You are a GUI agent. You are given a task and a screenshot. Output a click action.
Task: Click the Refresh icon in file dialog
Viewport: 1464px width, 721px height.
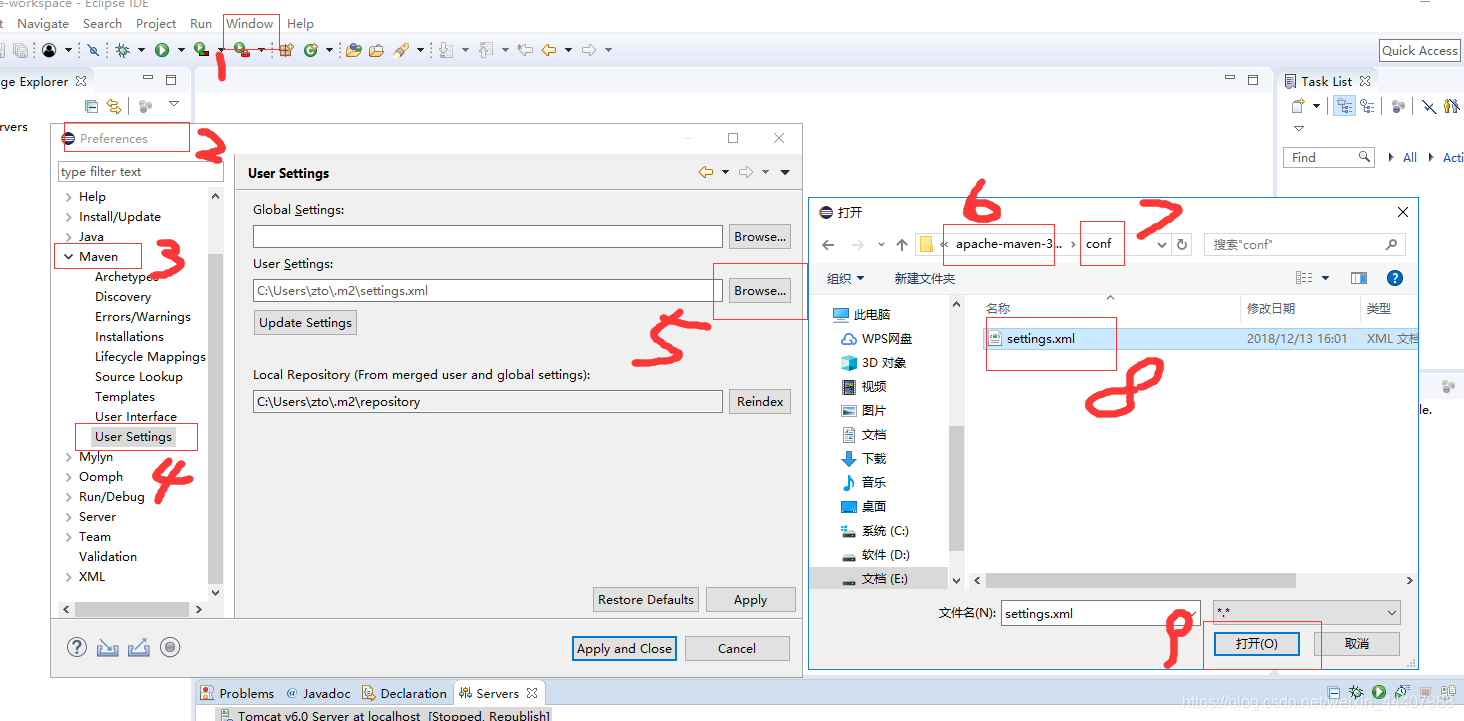pyautogui.click(x=1182, y=244)
